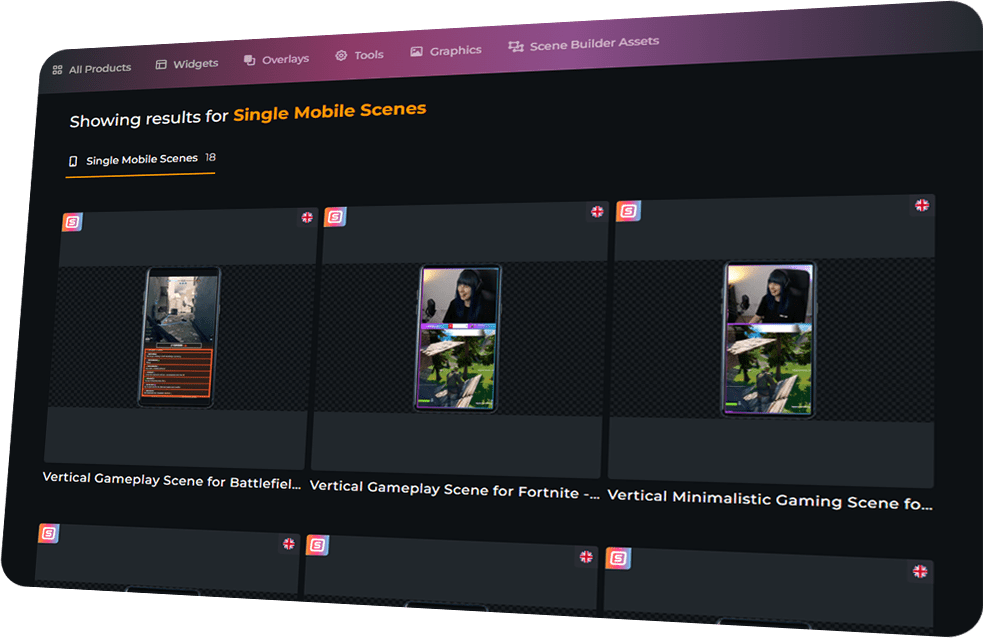Switch to the Widgets category
The width and height of the screenshot is (983, 638).
[195, 63]
